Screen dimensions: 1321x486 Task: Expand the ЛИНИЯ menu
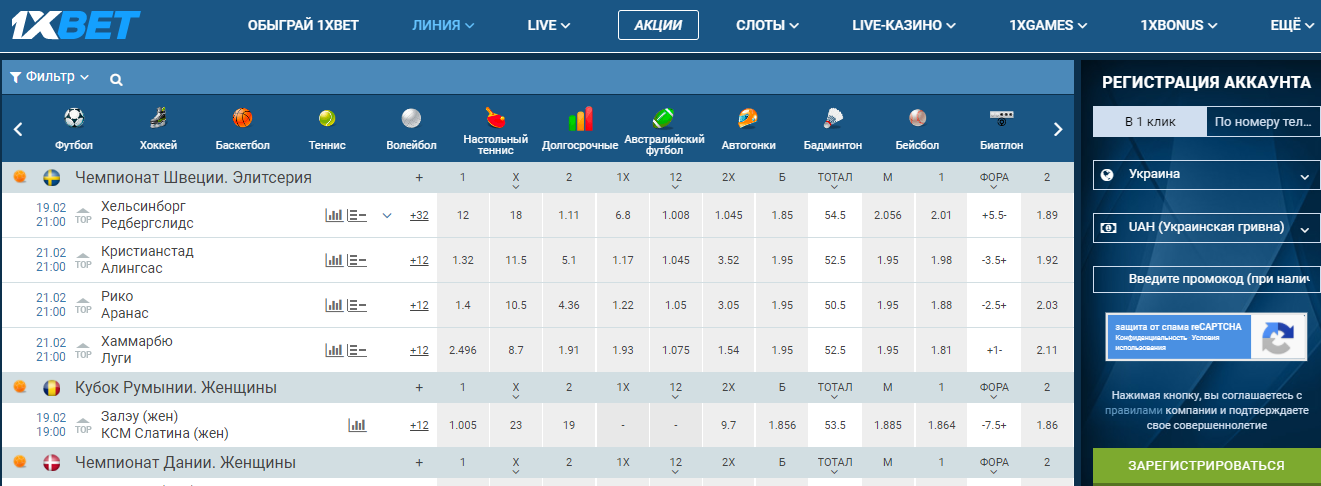click(x=443, y=25)
